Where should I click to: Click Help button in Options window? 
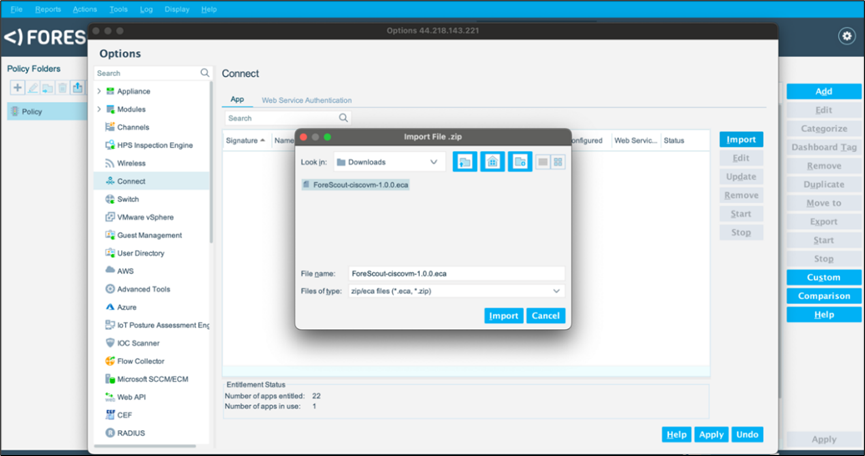pyautogui.click(x=676, y=434)
